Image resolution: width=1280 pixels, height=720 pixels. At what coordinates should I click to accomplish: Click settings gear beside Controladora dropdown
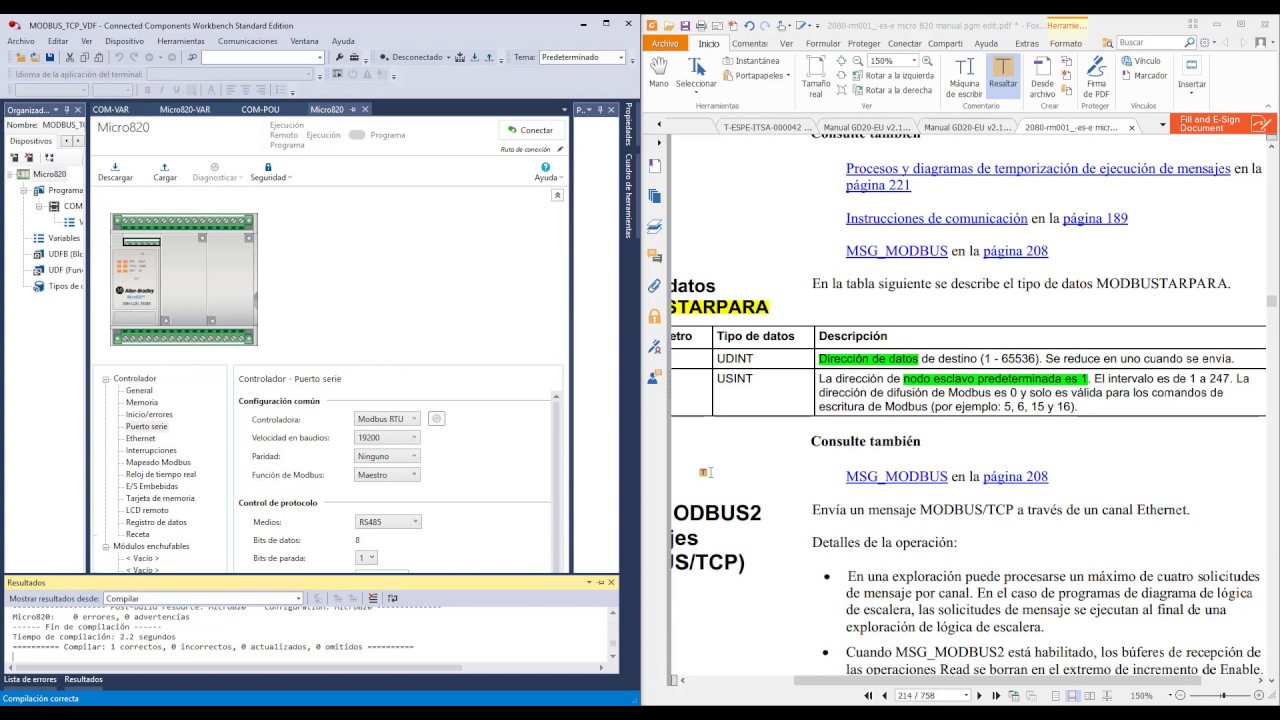(x=437, y=419)
